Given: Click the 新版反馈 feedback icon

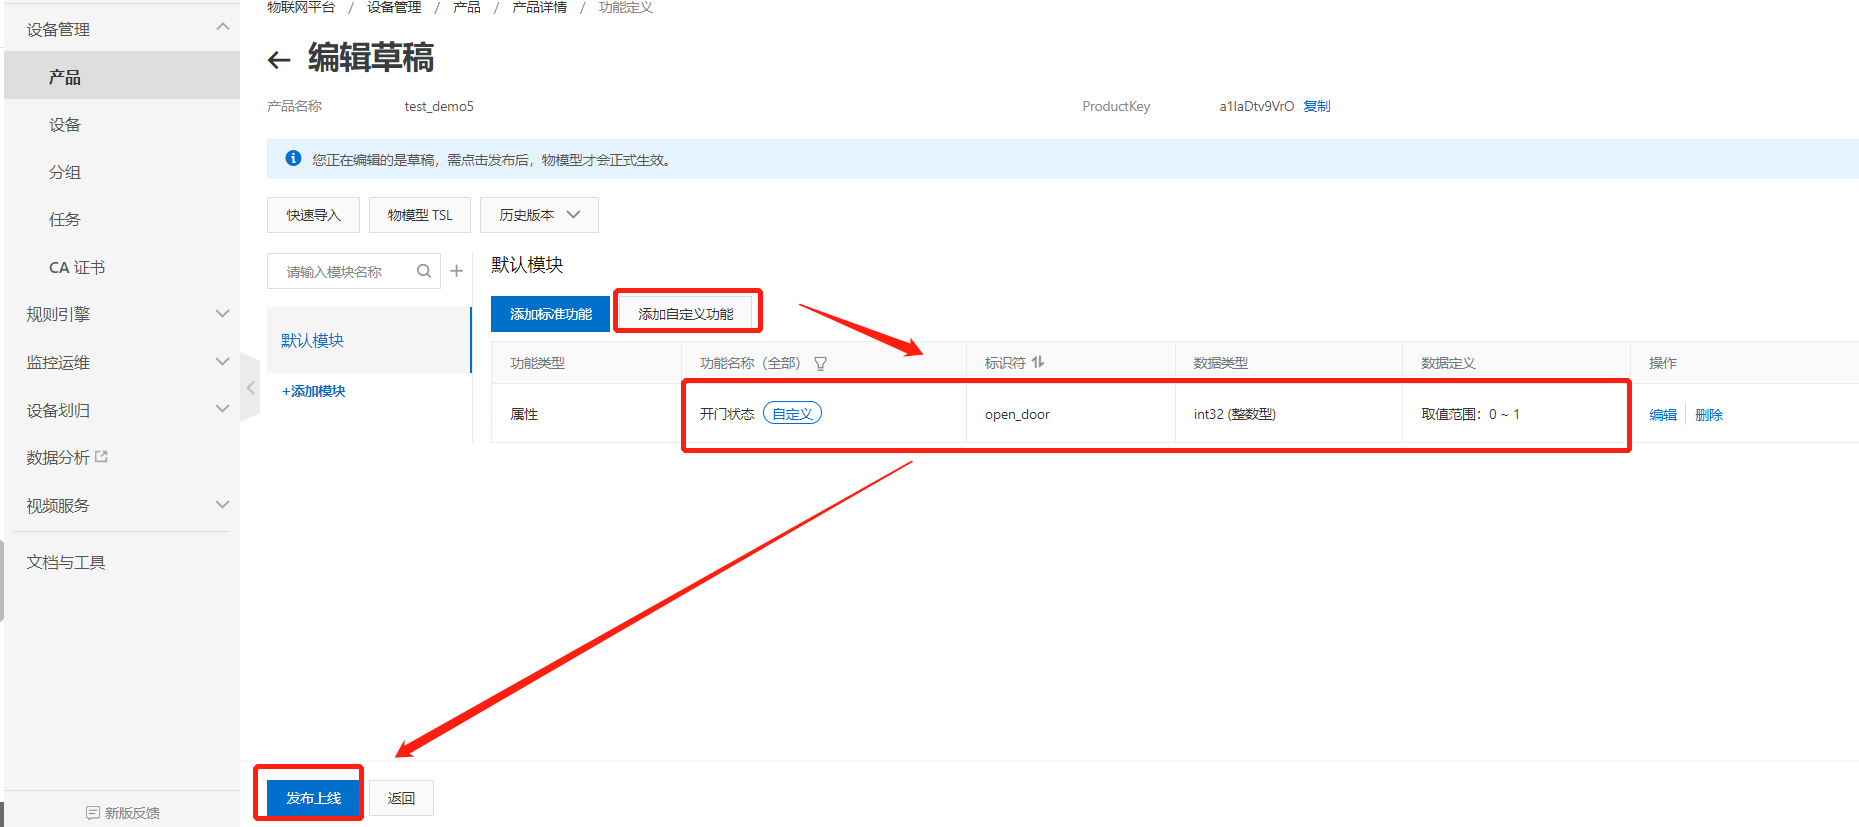Looking at the screenshot, I should (x=93, y=812).
